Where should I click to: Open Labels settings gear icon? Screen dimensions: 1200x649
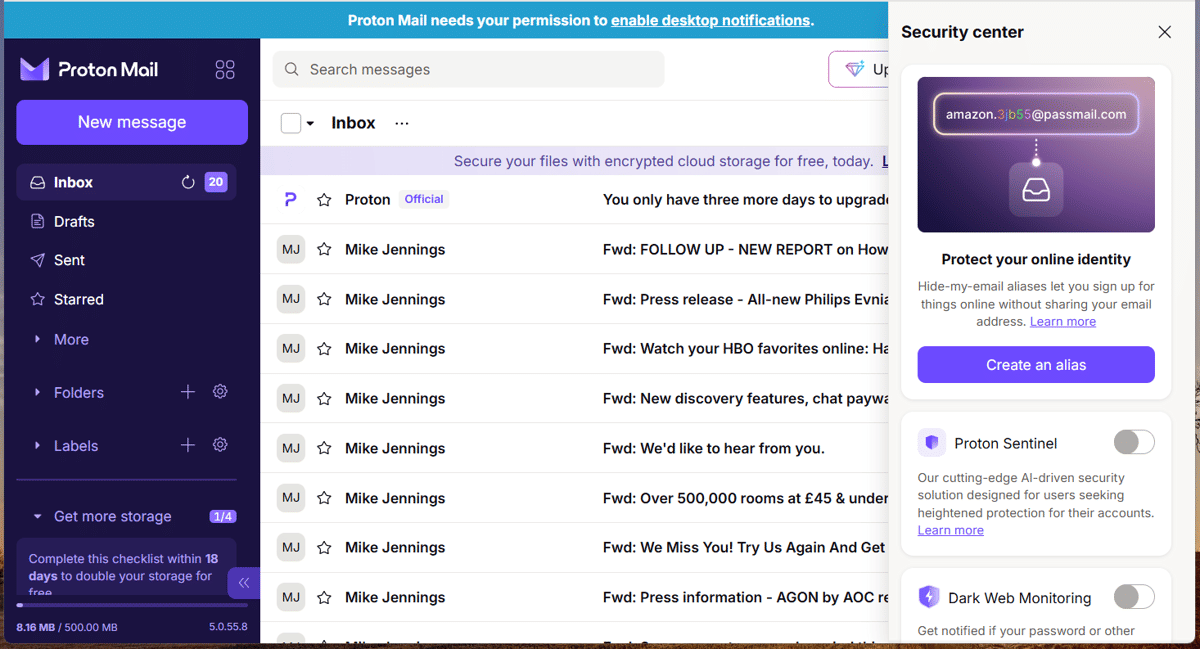pyautogui.click(x=220, y=445)
